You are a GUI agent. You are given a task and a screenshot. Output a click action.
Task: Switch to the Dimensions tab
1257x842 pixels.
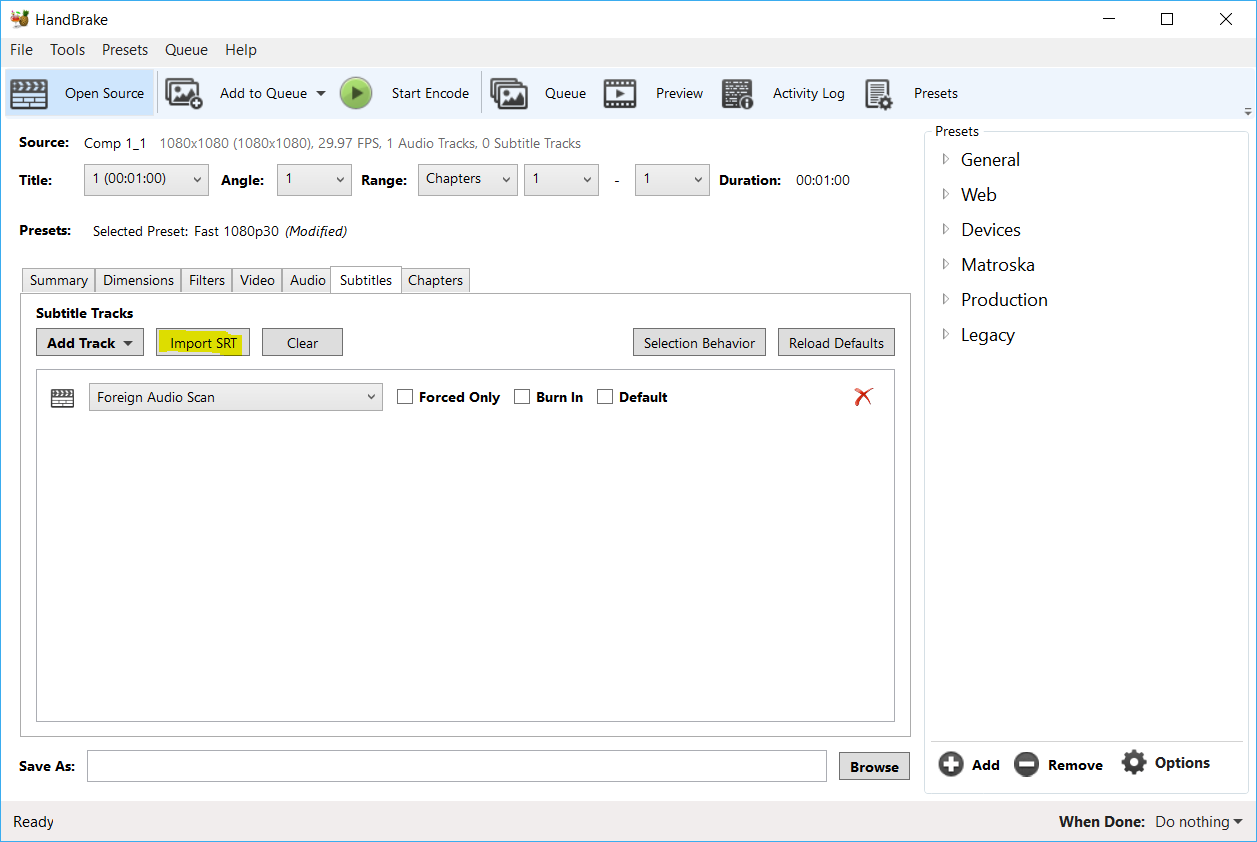coord(139,281)
